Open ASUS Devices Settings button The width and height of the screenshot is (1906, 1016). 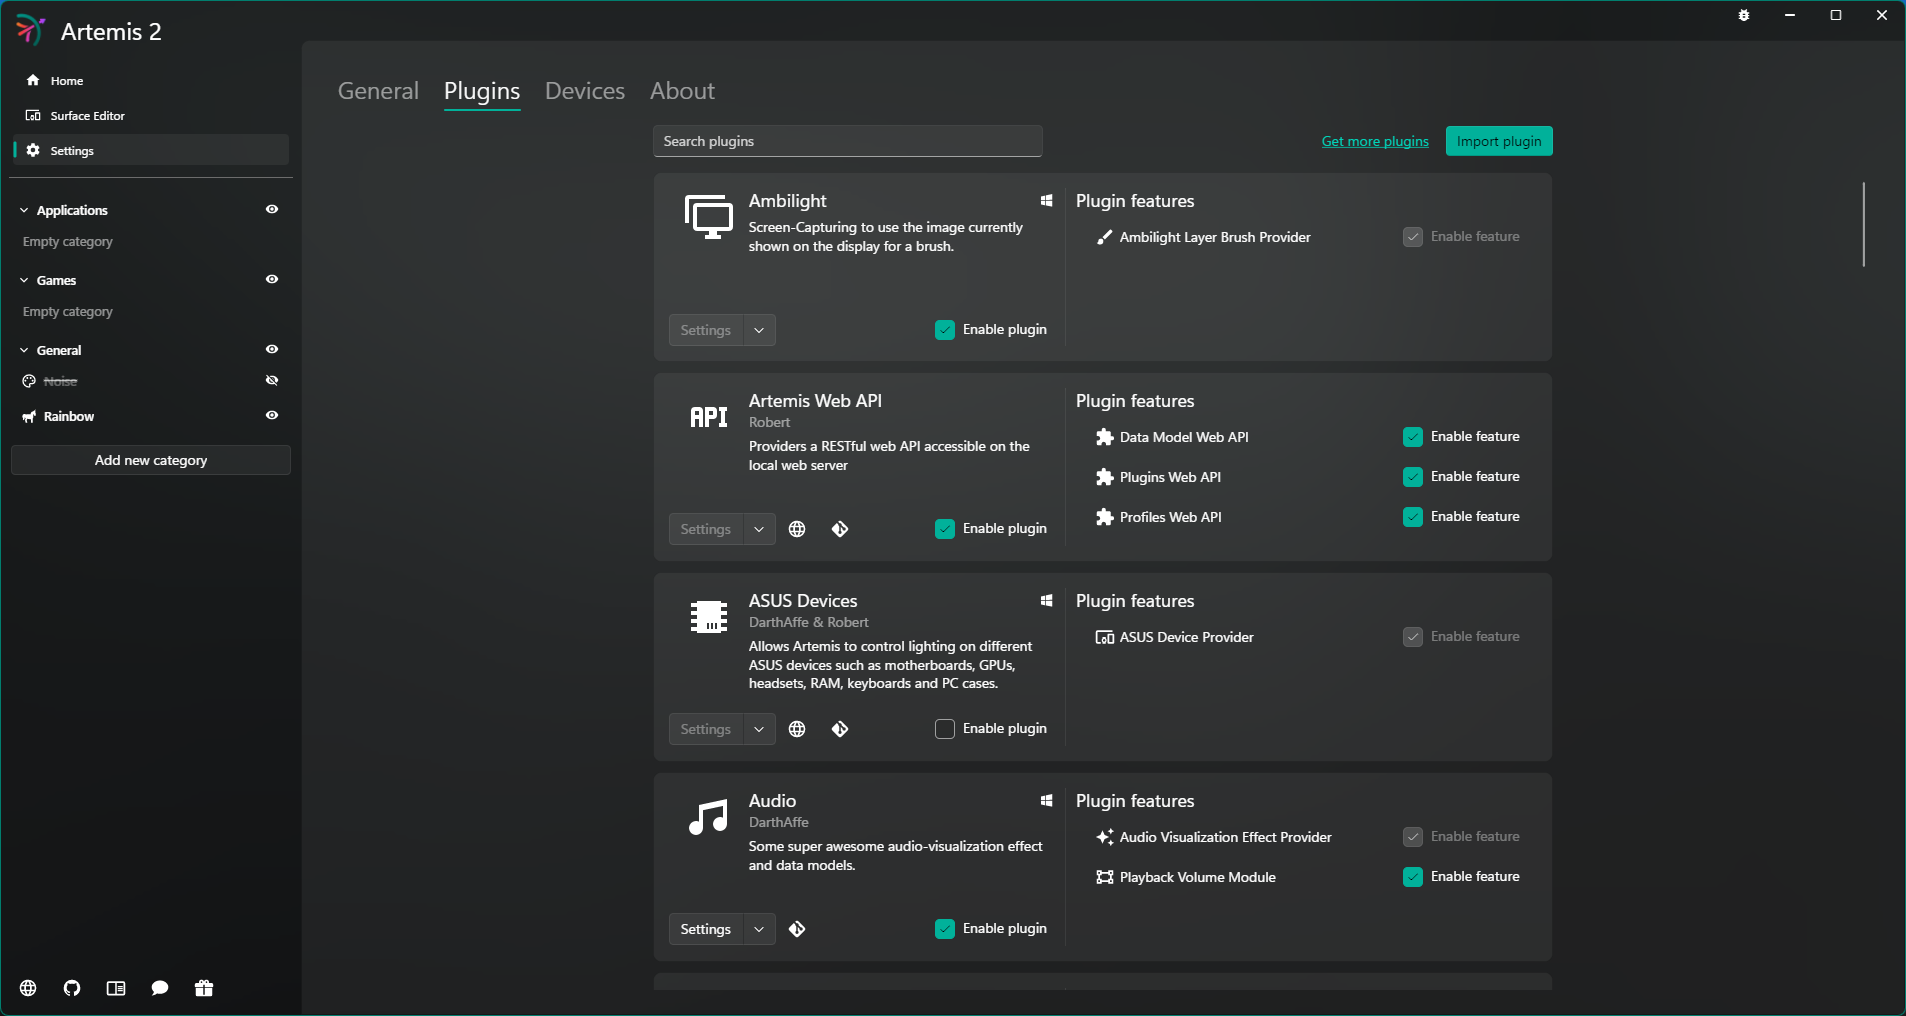(706, 729)
